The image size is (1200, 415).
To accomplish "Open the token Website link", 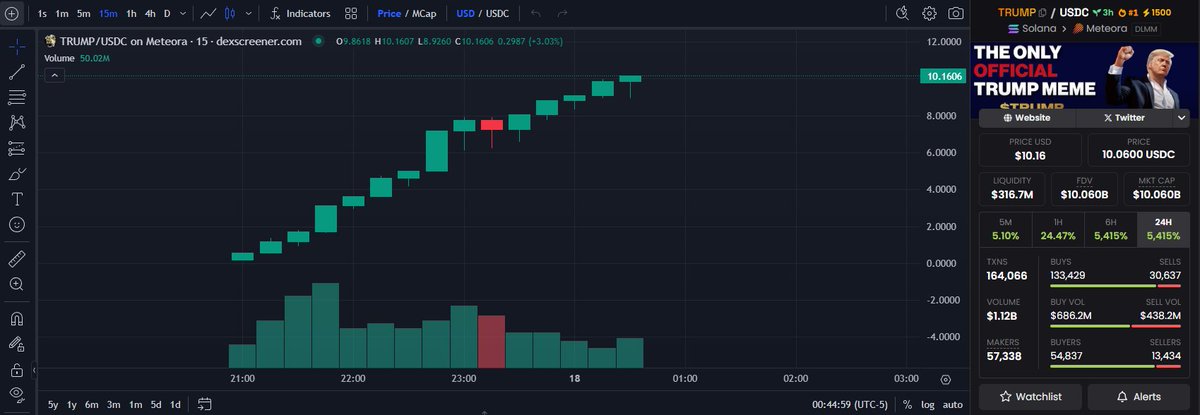I will [x=1027, y=117].
